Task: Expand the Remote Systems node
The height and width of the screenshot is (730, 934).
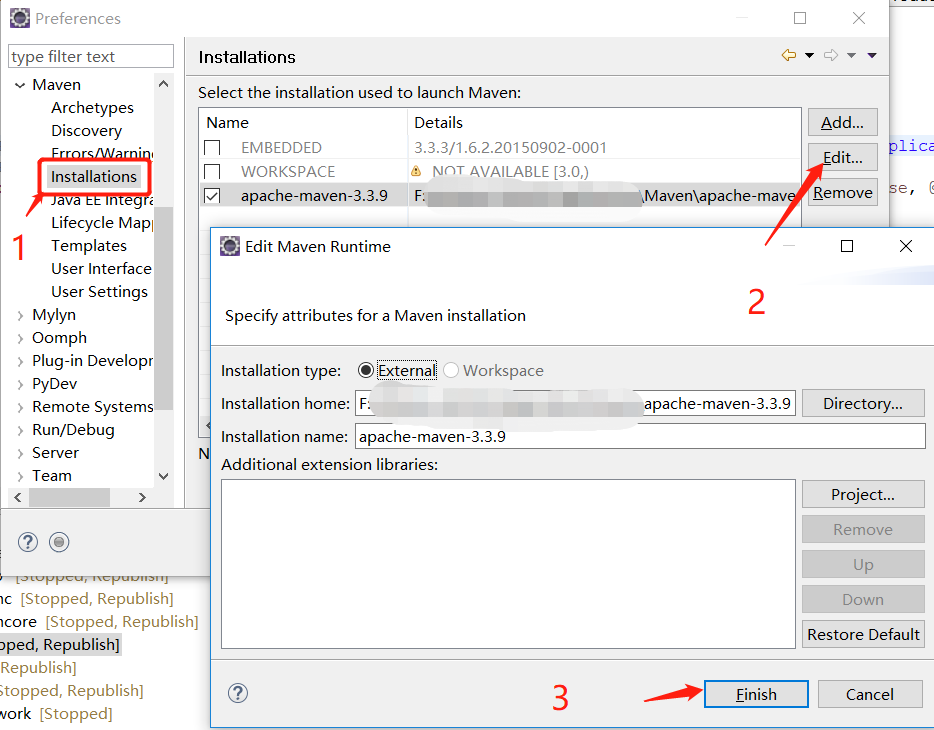Action: pyautogui.click(x=20, y=407)
